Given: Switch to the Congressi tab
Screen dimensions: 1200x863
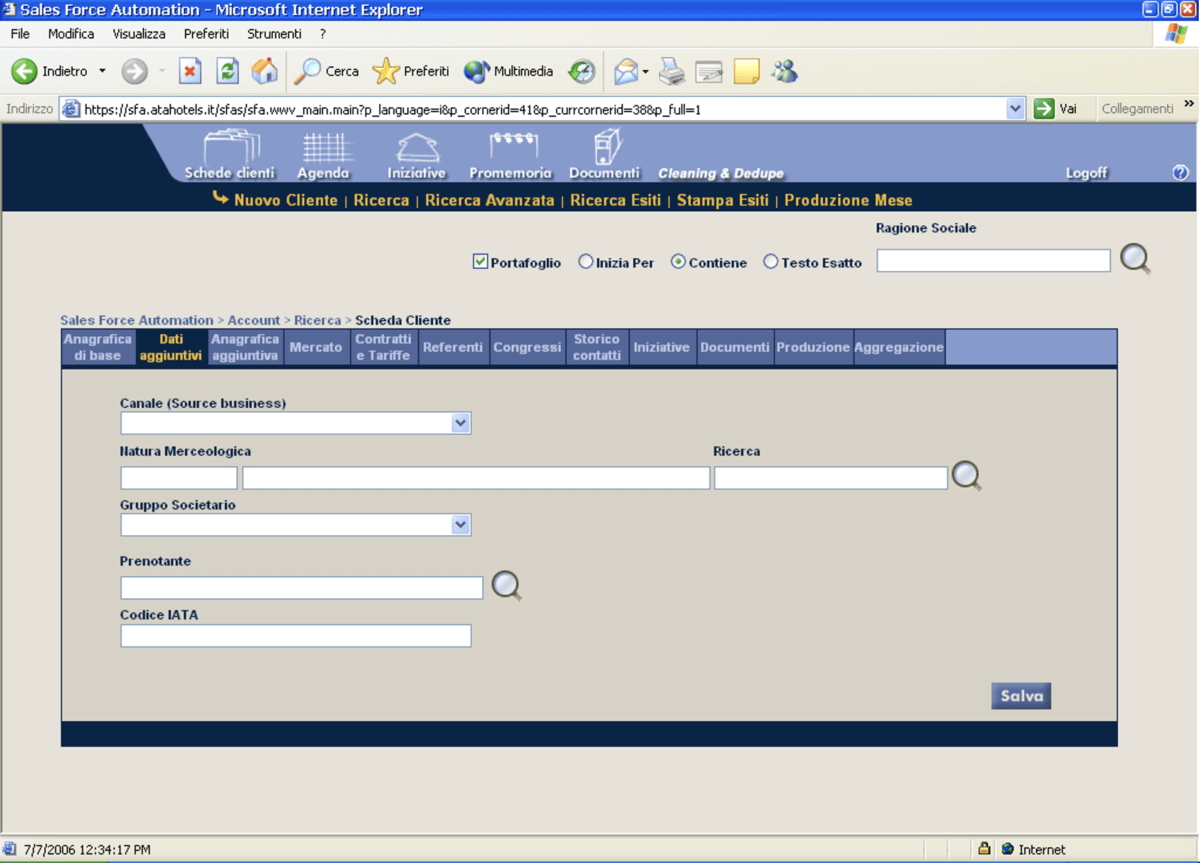Looking at the screenshot, I should click(527, 347).
